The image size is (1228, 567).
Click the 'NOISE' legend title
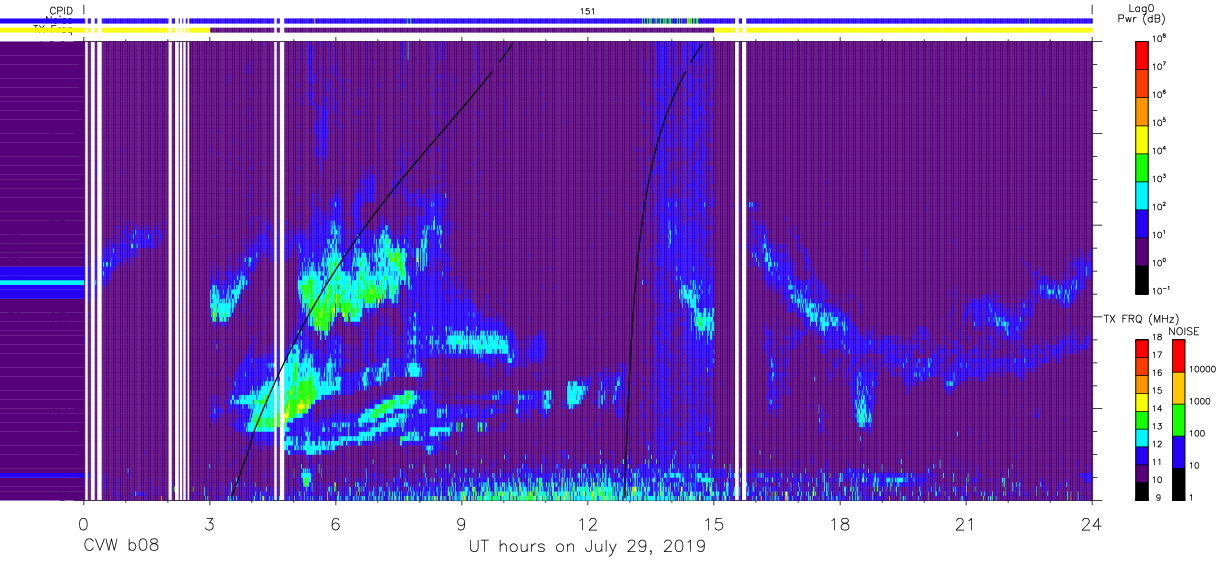pos(1182,331)
